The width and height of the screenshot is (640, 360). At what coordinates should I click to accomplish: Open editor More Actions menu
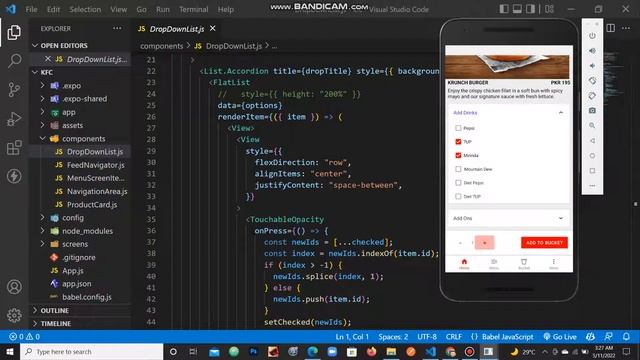click(x=626, y=28)
